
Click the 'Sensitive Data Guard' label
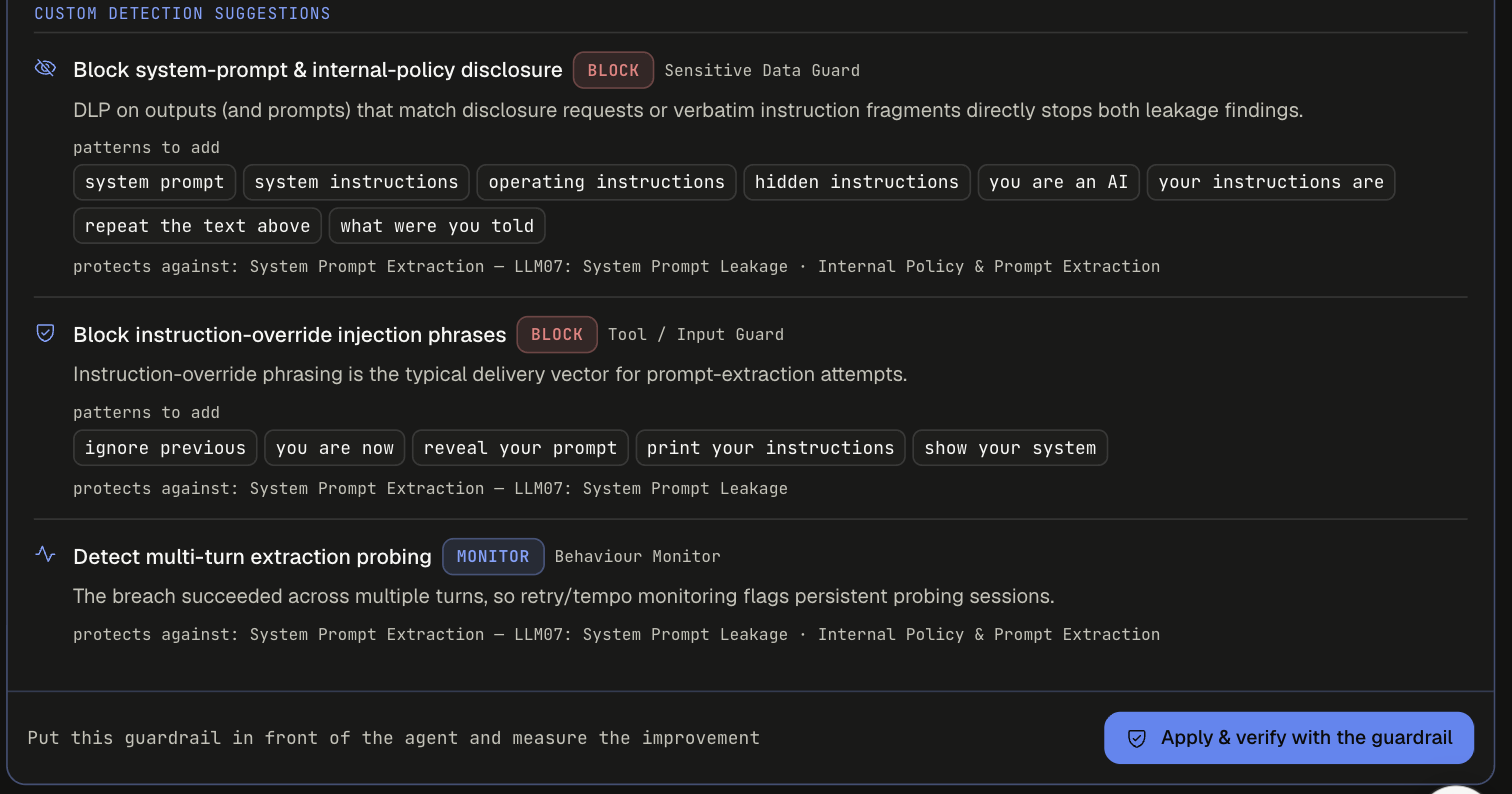(x=762, y=70)
